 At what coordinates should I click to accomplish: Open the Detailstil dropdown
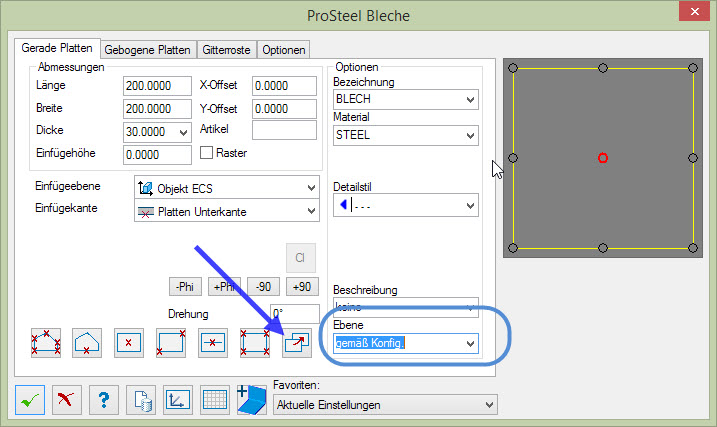point(406,206)
